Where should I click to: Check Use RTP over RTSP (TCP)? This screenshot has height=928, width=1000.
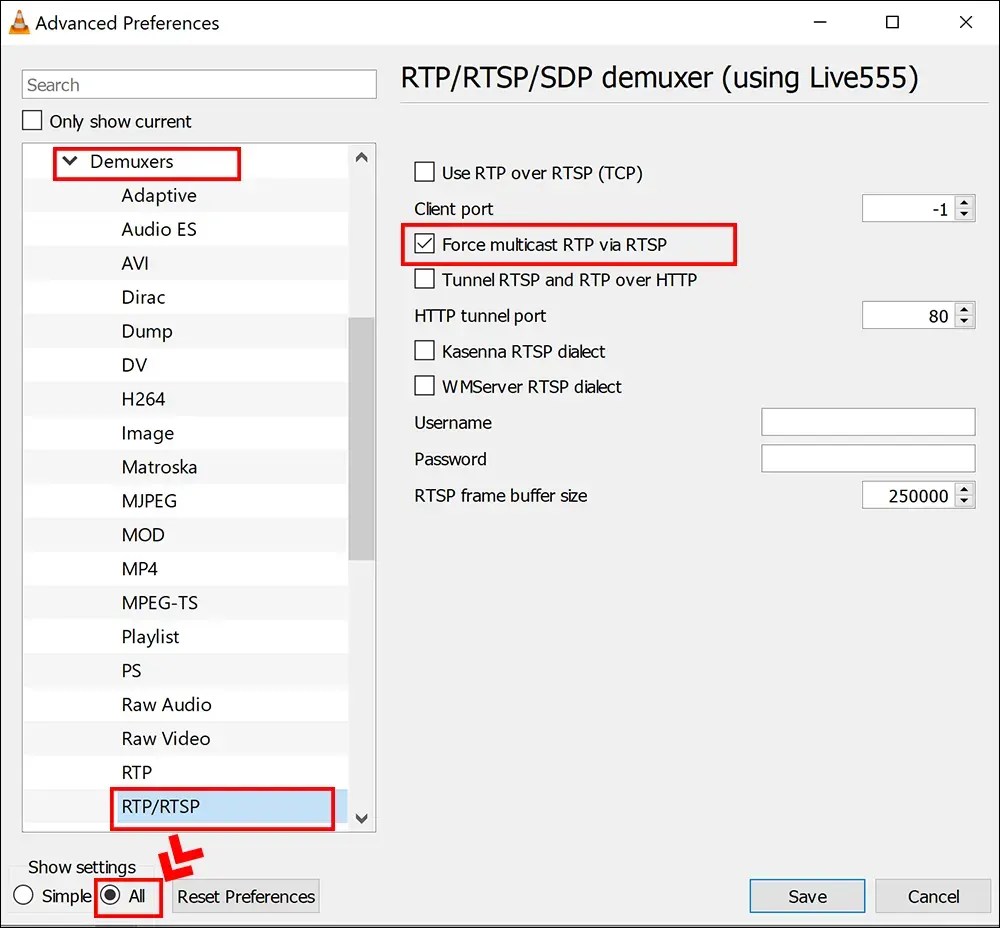tap(424, 172)
